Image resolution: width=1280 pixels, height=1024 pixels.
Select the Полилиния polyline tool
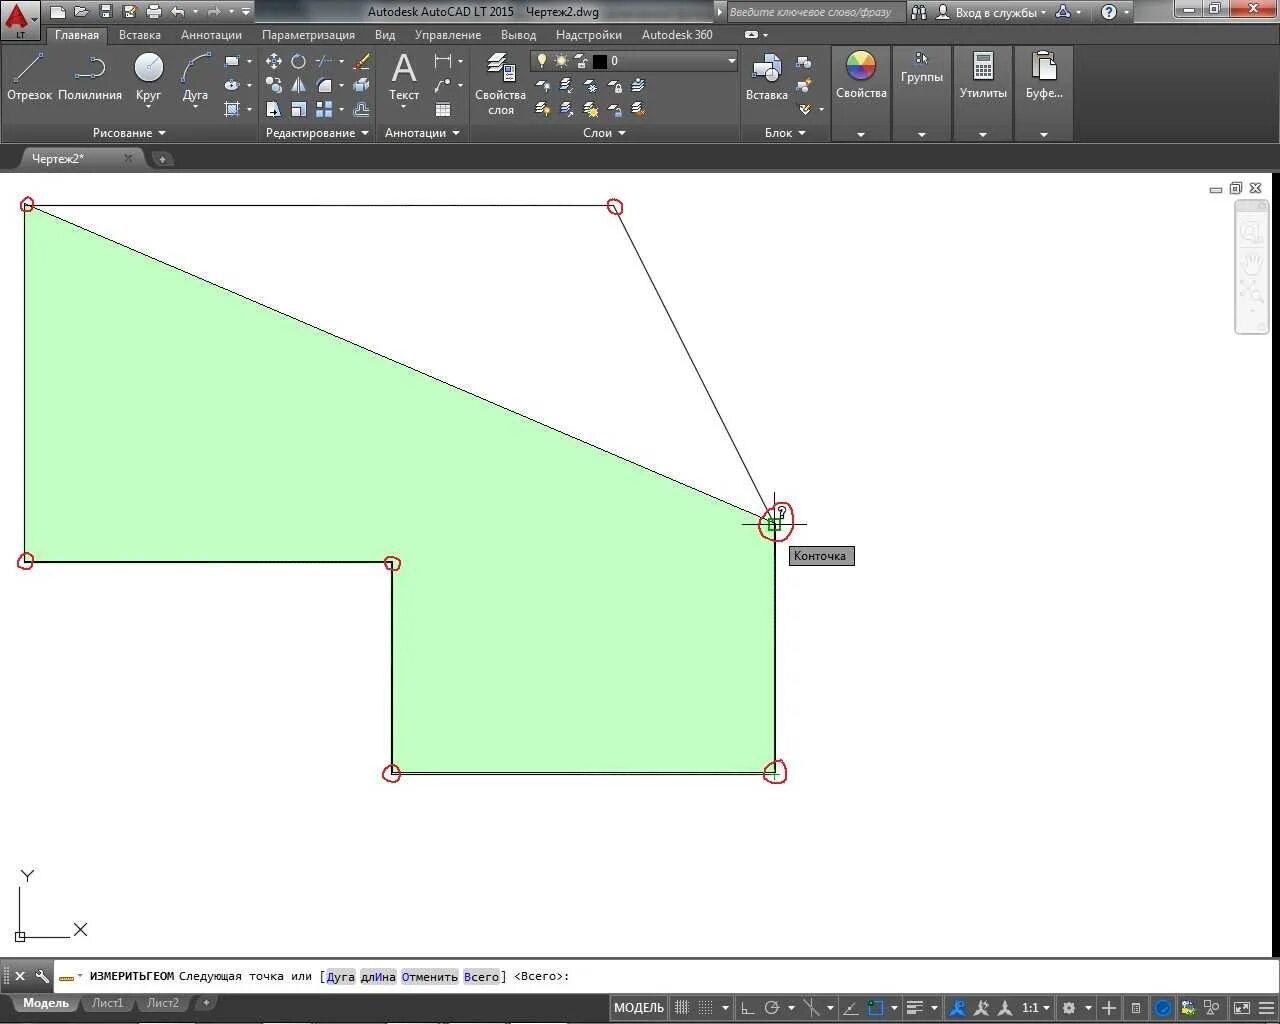[x=90, y=77]
